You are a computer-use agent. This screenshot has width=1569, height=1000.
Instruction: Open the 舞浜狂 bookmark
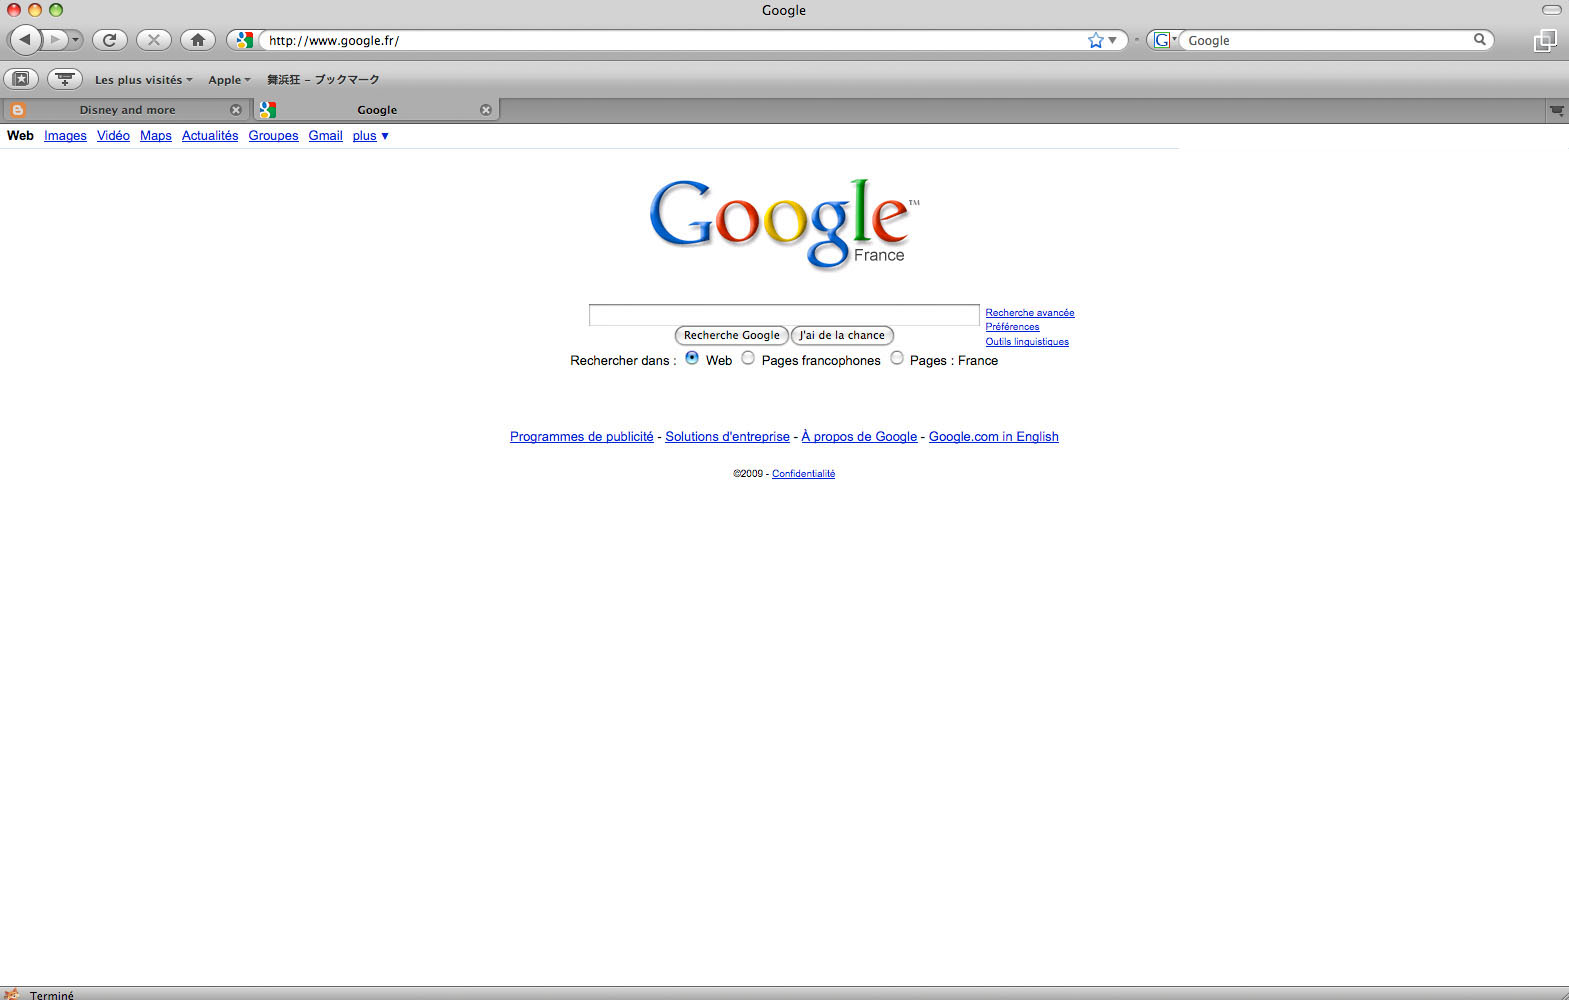pyautogui.click(x=323, y=80)
